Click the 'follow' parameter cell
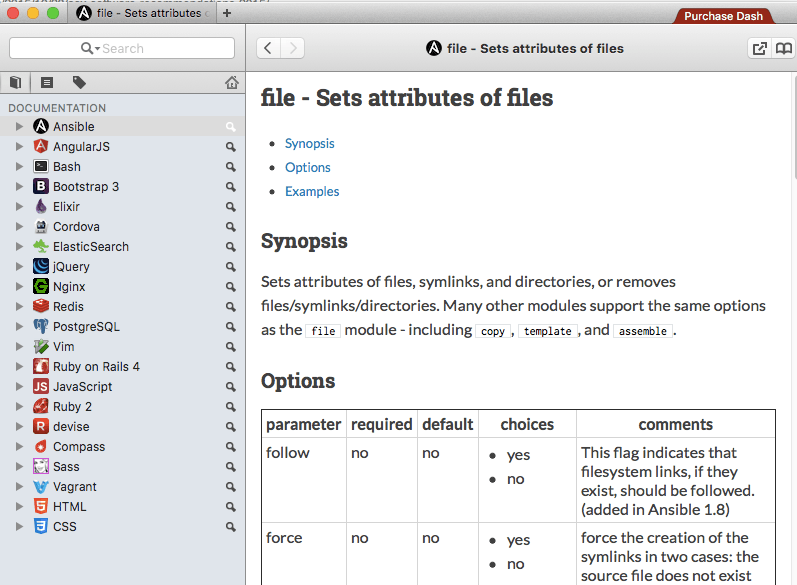Screen dimensions: 797x585 point(304,480)
